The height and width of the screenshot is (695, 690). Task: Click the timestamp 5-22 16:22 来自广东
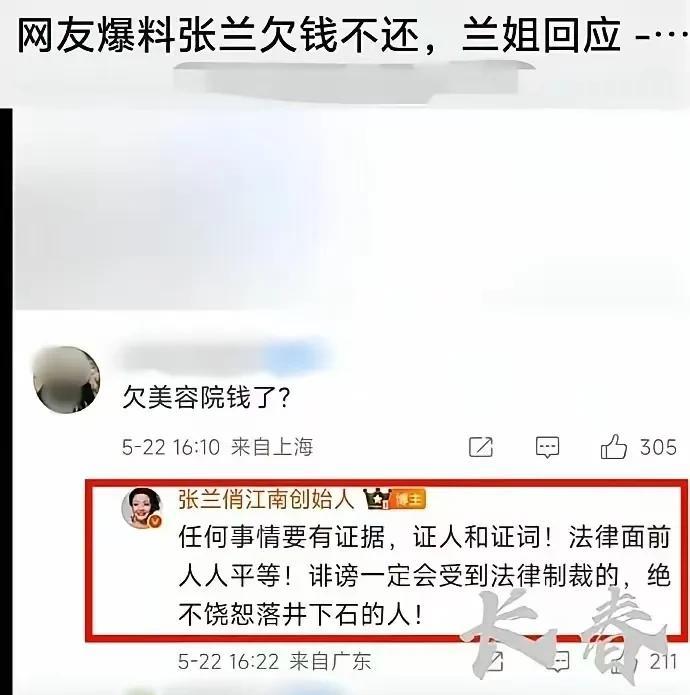(x=275, y=662)
